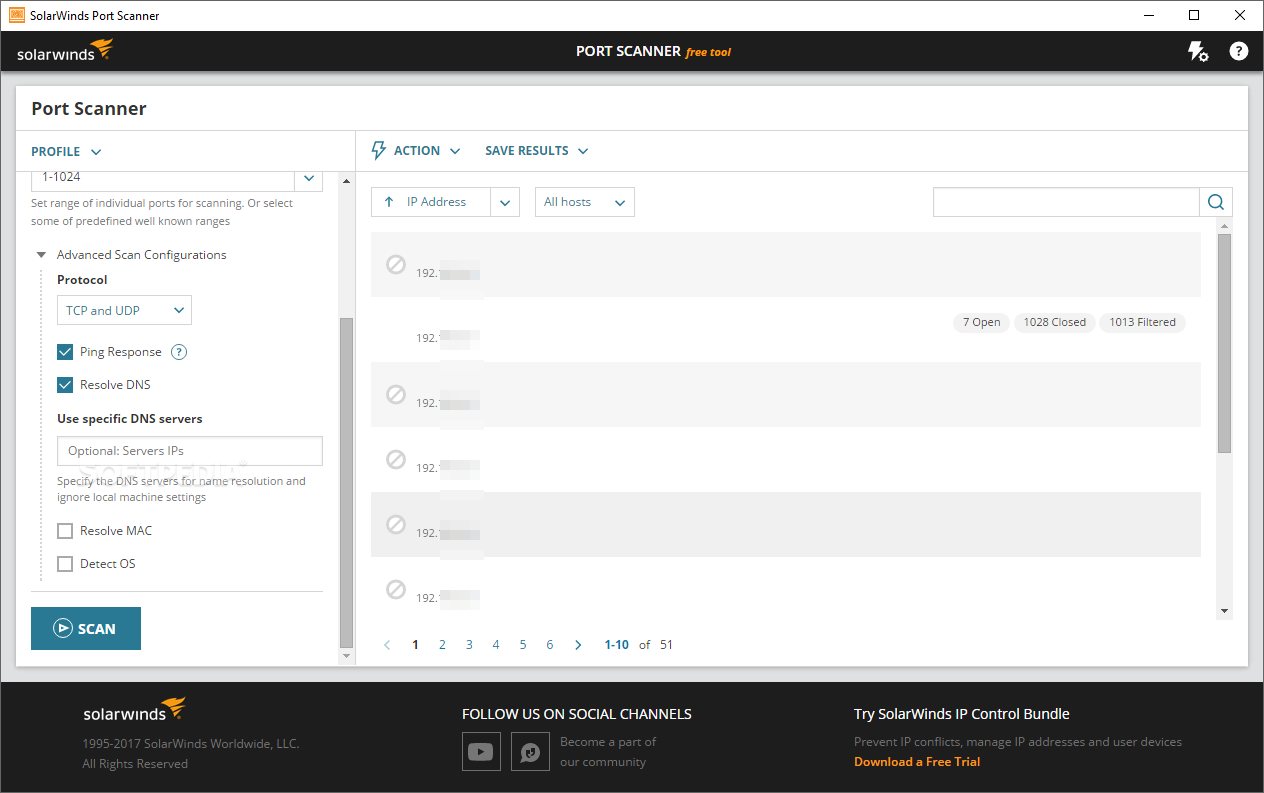
Task: Open the help question mark icon in header
Action: point(1239,51)
